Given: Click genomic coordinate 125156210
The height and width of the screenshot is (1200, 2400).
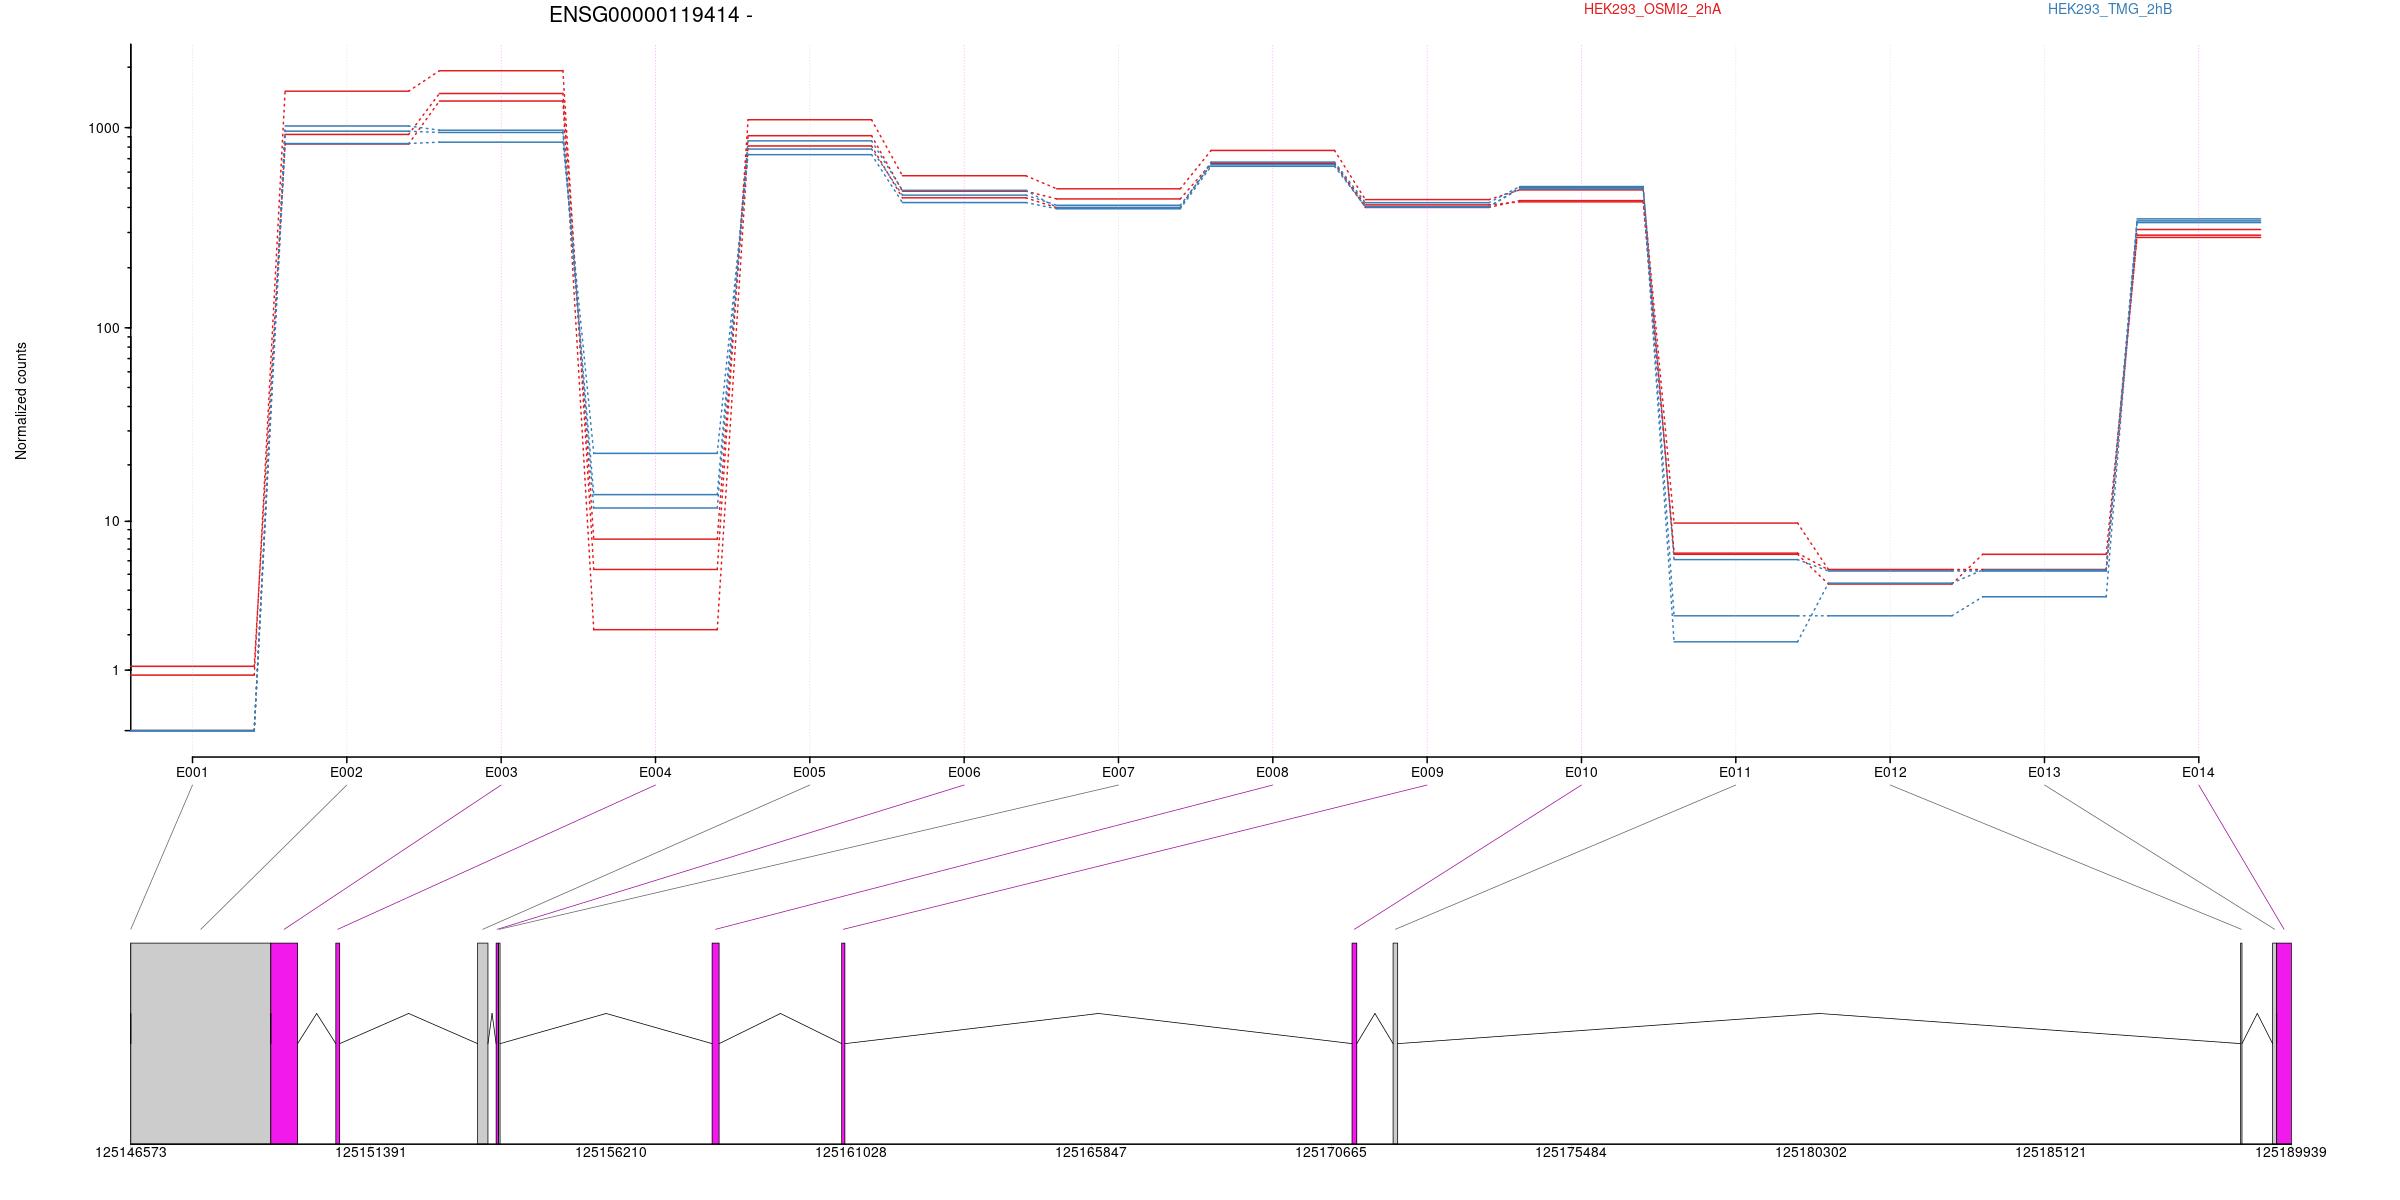Looking at the screenshot, I should point(611,1152).
